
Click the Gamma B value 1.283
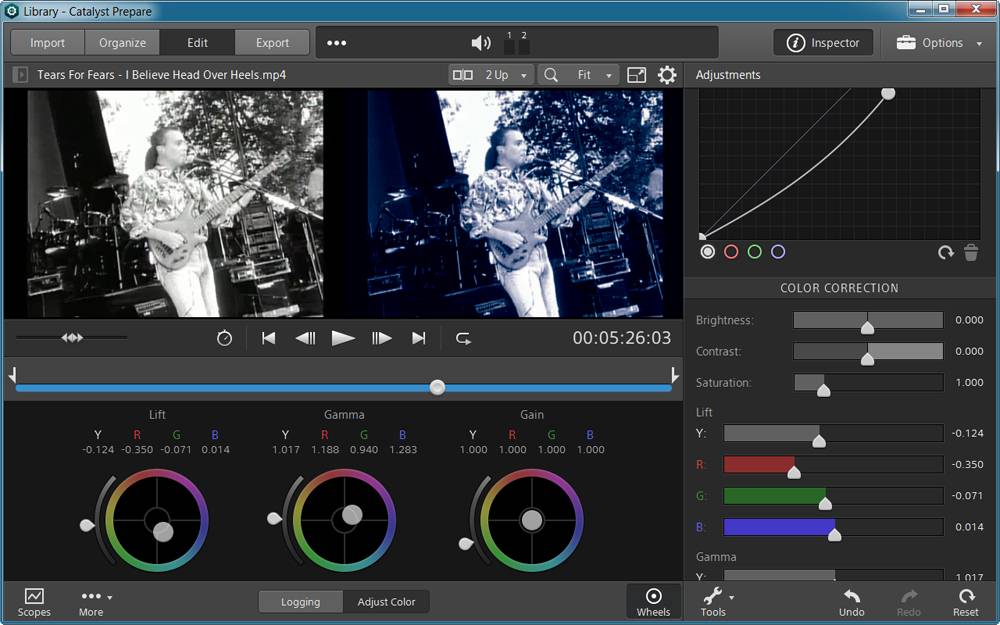coord(402,449)
